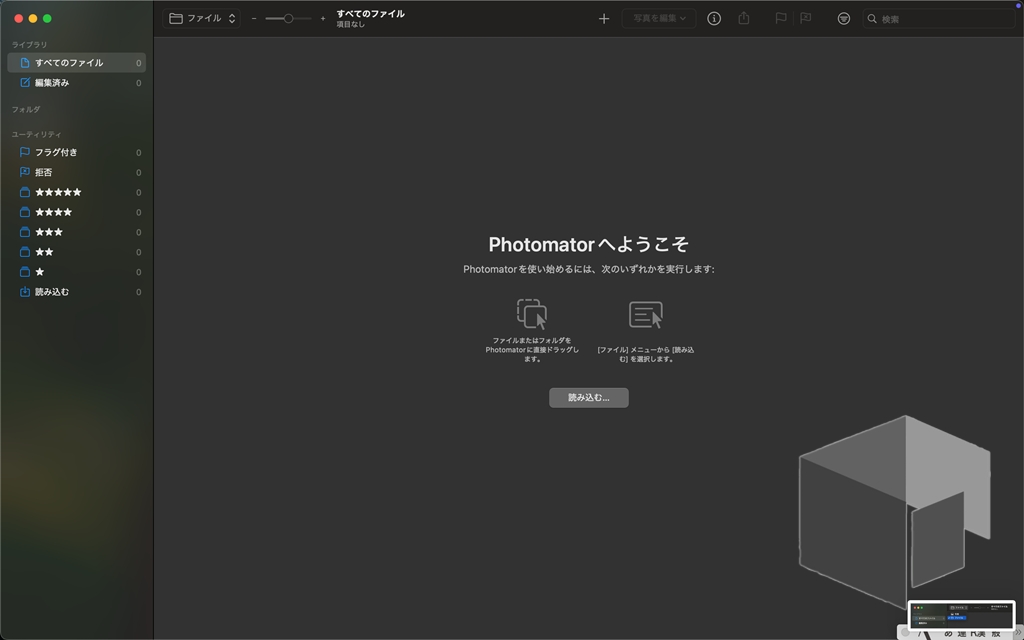The width and height of the screenshot is (1024, 640).
Task: Select the 拒否 sidebar row
Action: click(76, 172)
